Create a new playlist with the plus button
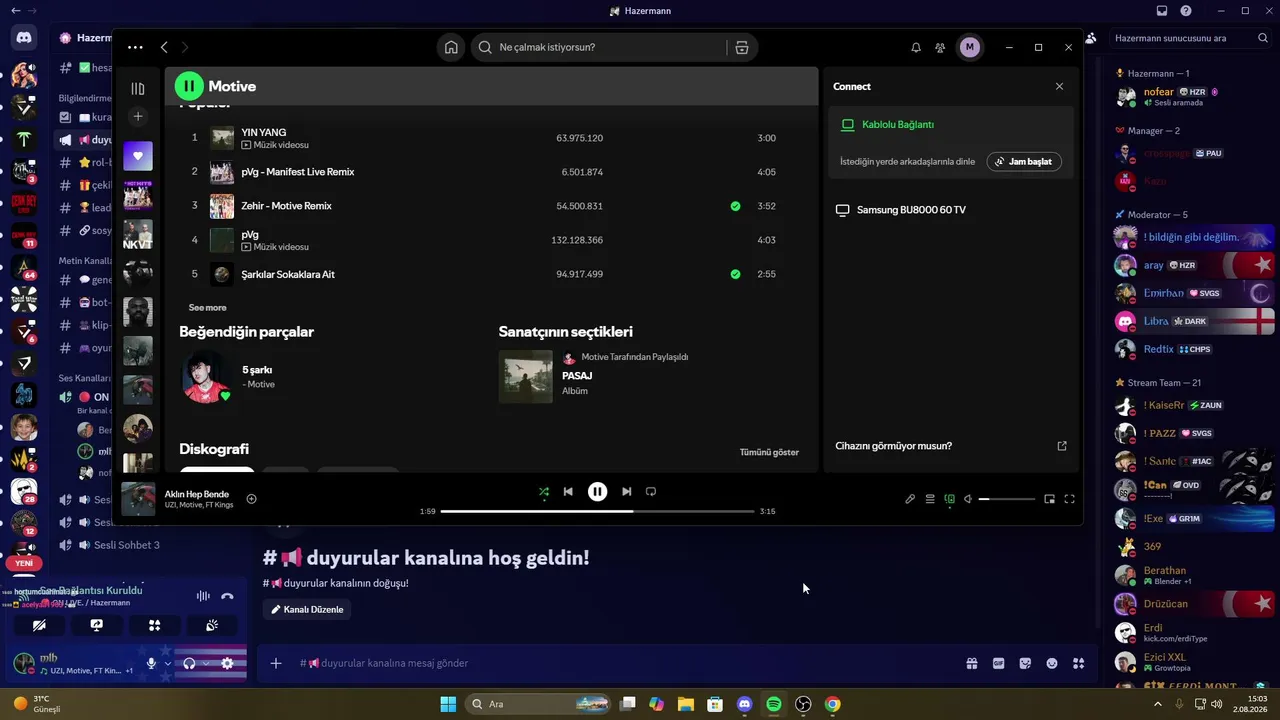Viewport: 1280px width, 720px height. [x=138, y=116]
